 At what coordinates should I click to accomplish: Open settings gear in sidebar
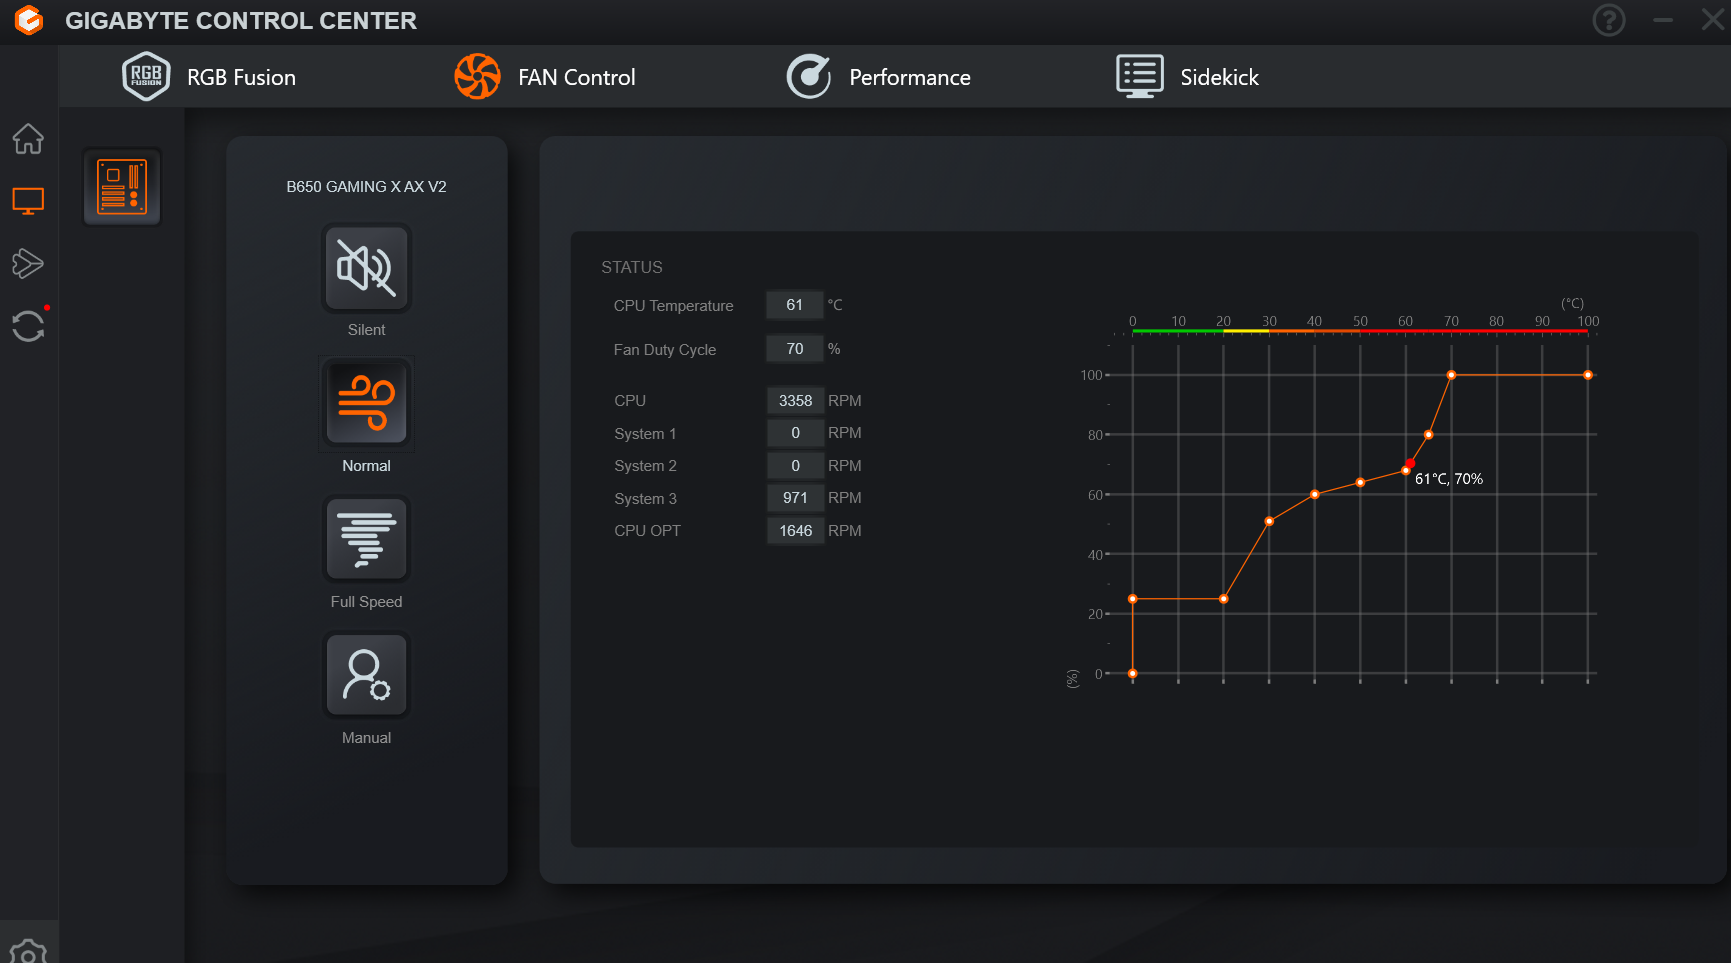[28, 952]
